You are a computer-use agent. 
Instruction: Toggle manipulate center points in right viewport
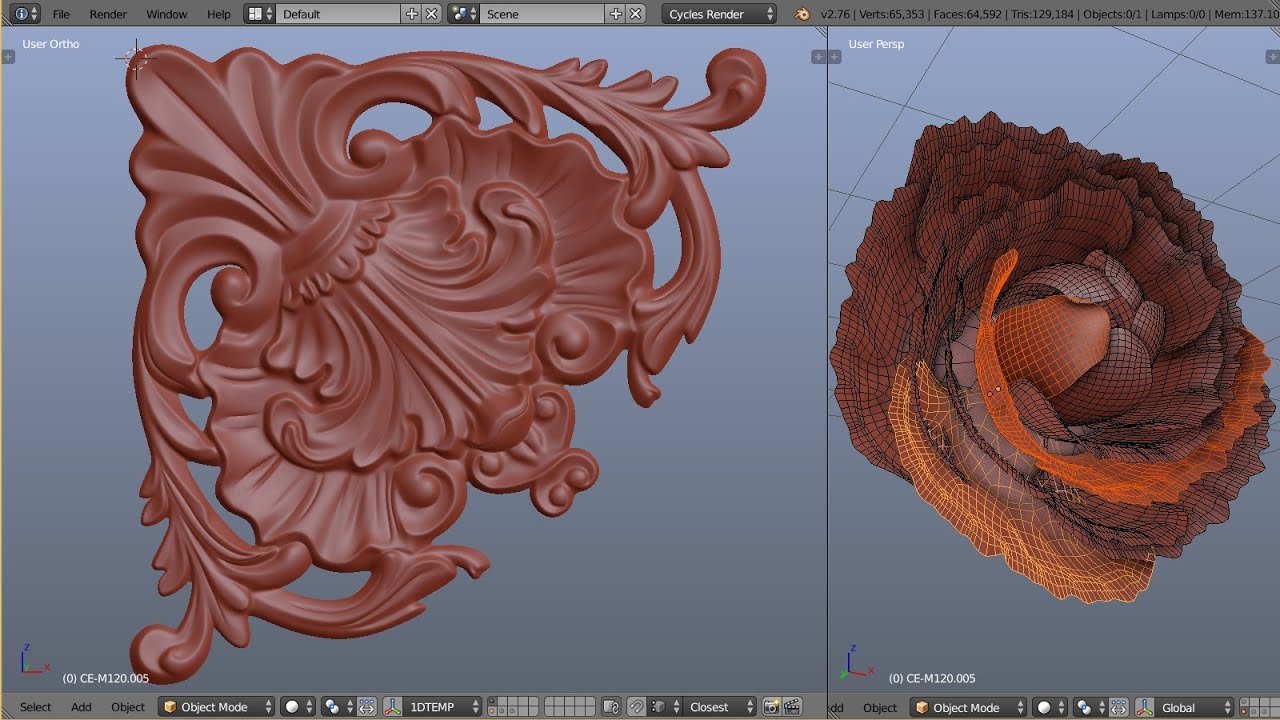coord(1118,707)
